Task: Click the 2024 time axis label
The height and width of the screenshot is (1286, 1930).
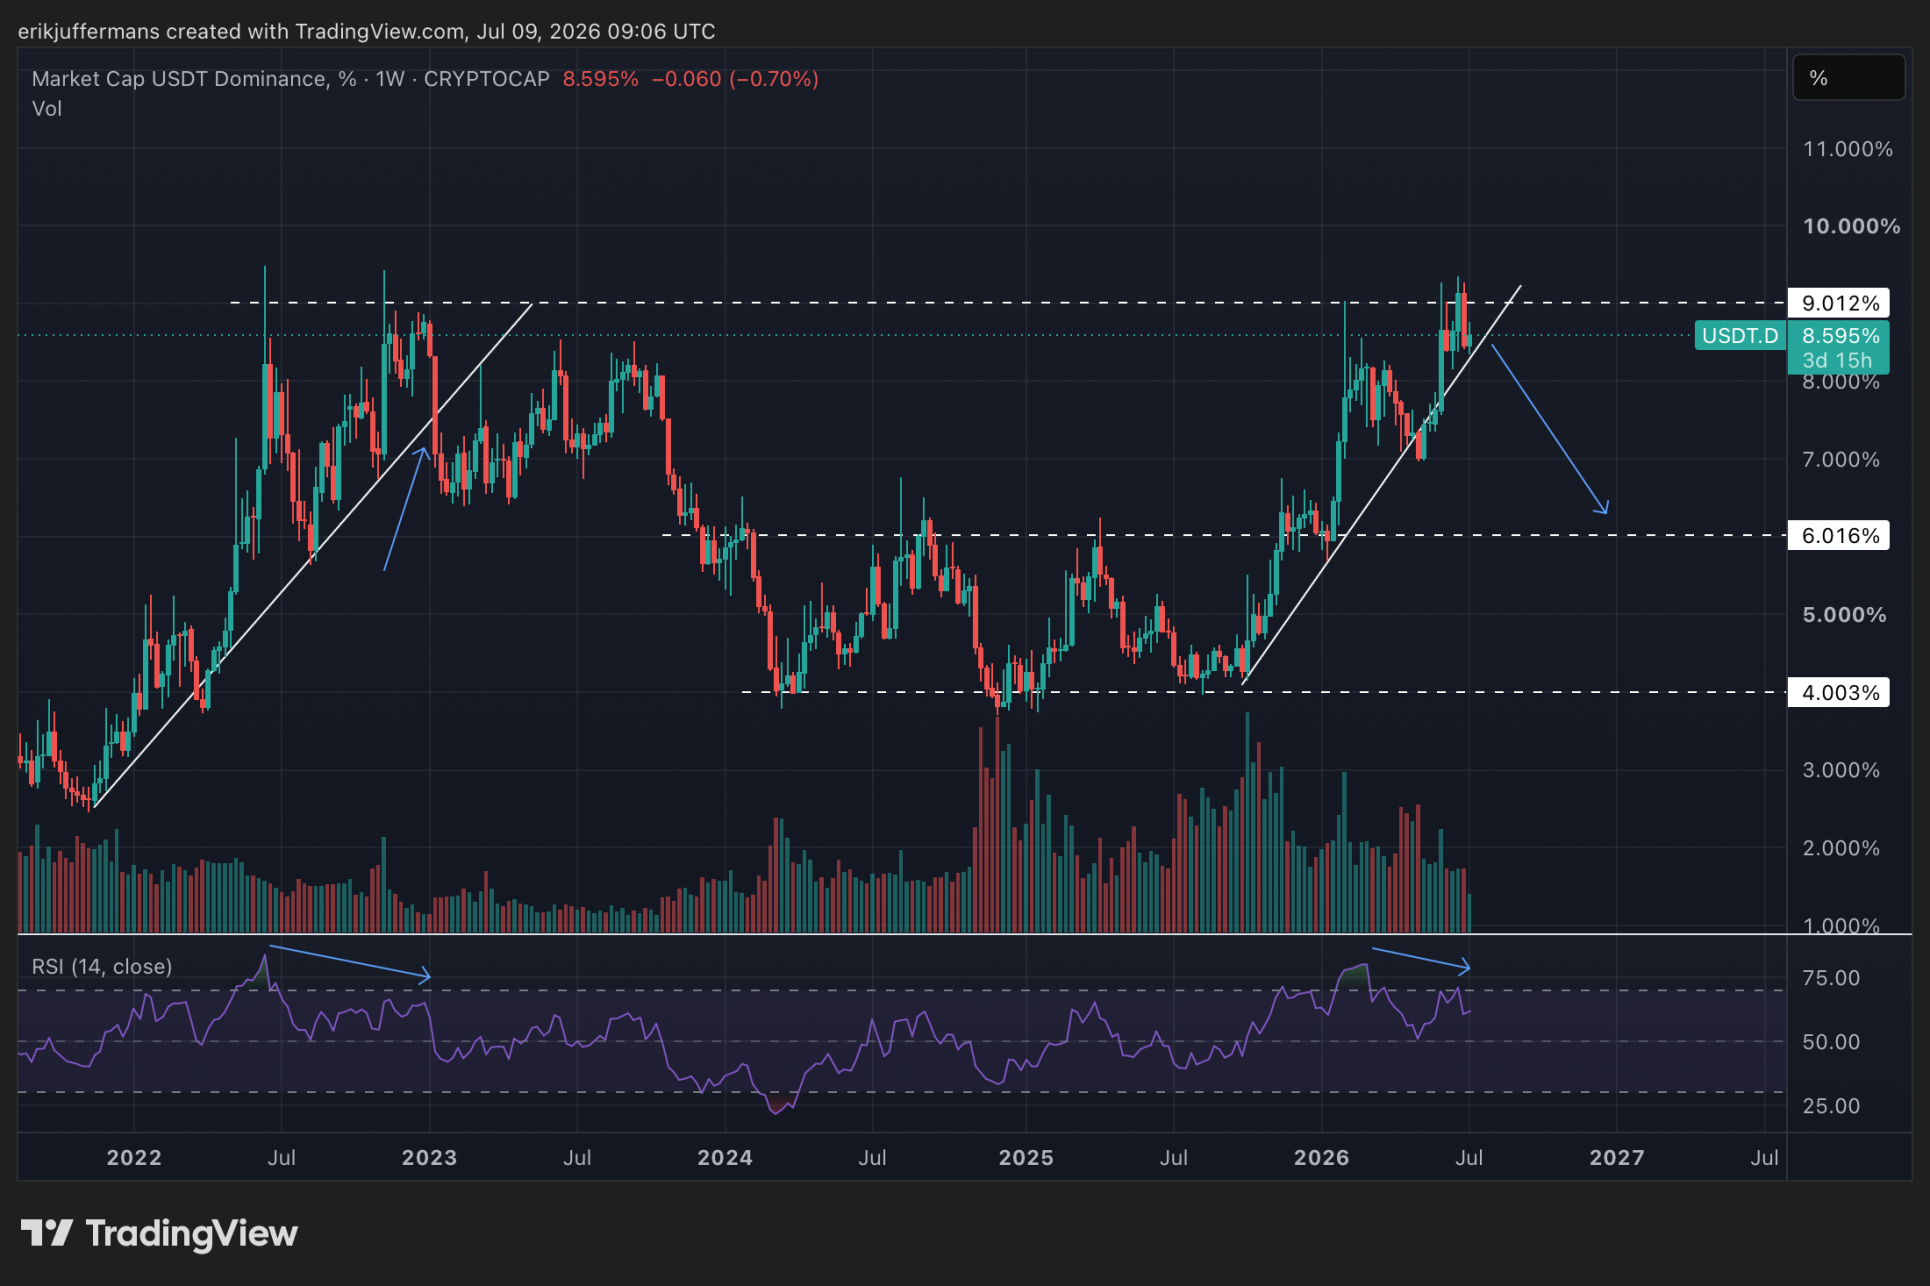Action: (x=725, y=1158)
